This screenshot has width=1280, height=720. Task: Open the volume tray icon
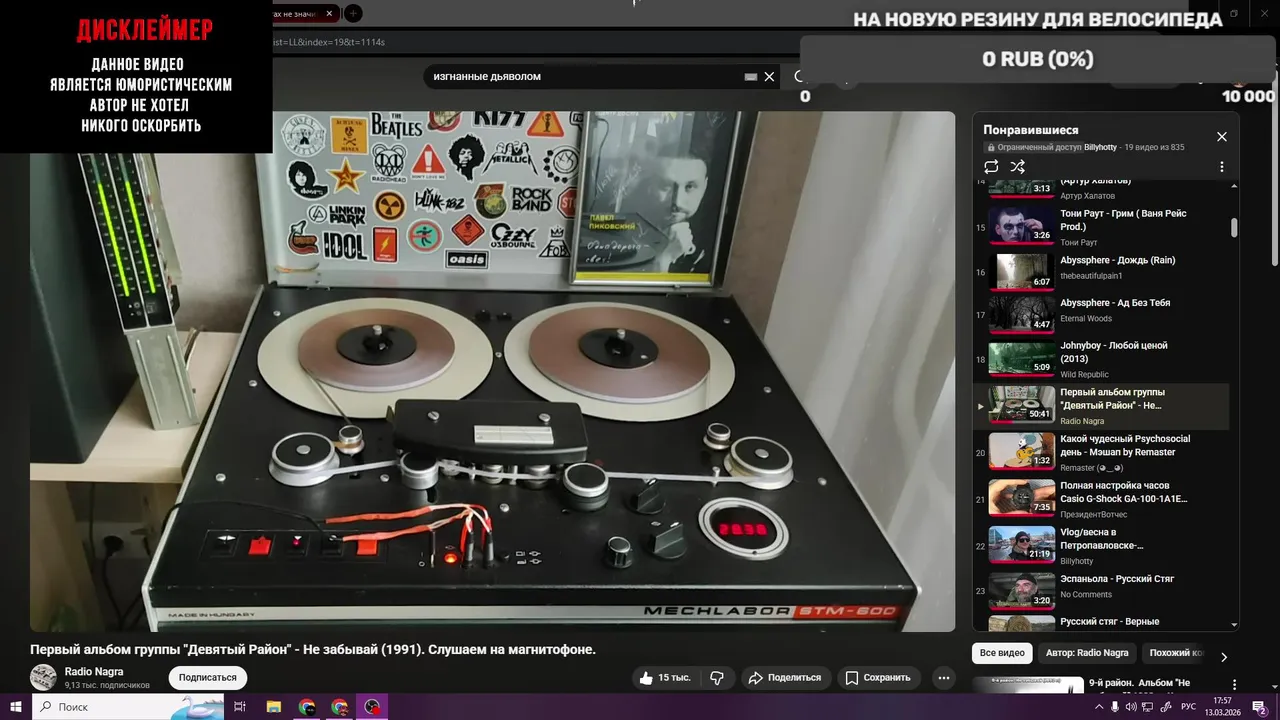[x=1132, y=707]
